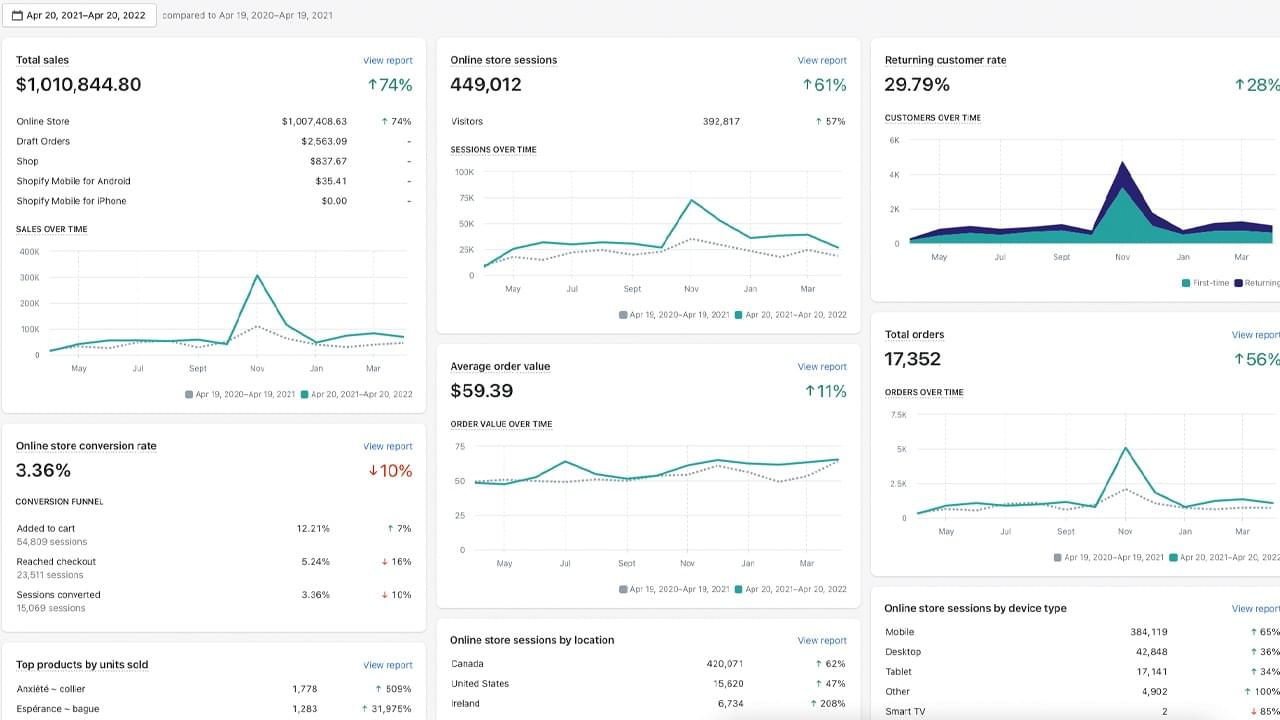1280x720 pixels.
Task: View report for sessions by location
Action: point(821,641)
